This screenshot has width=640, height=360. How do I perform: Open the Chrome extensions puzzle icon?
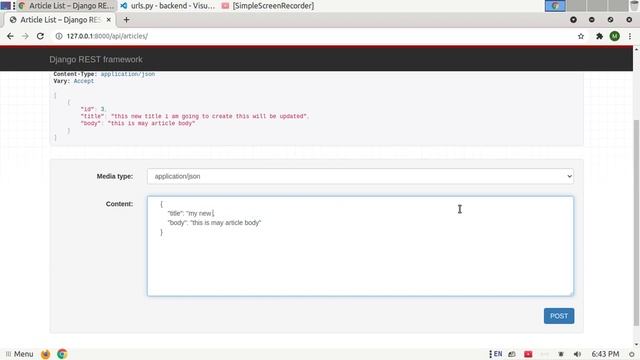(x=599, y=36)
